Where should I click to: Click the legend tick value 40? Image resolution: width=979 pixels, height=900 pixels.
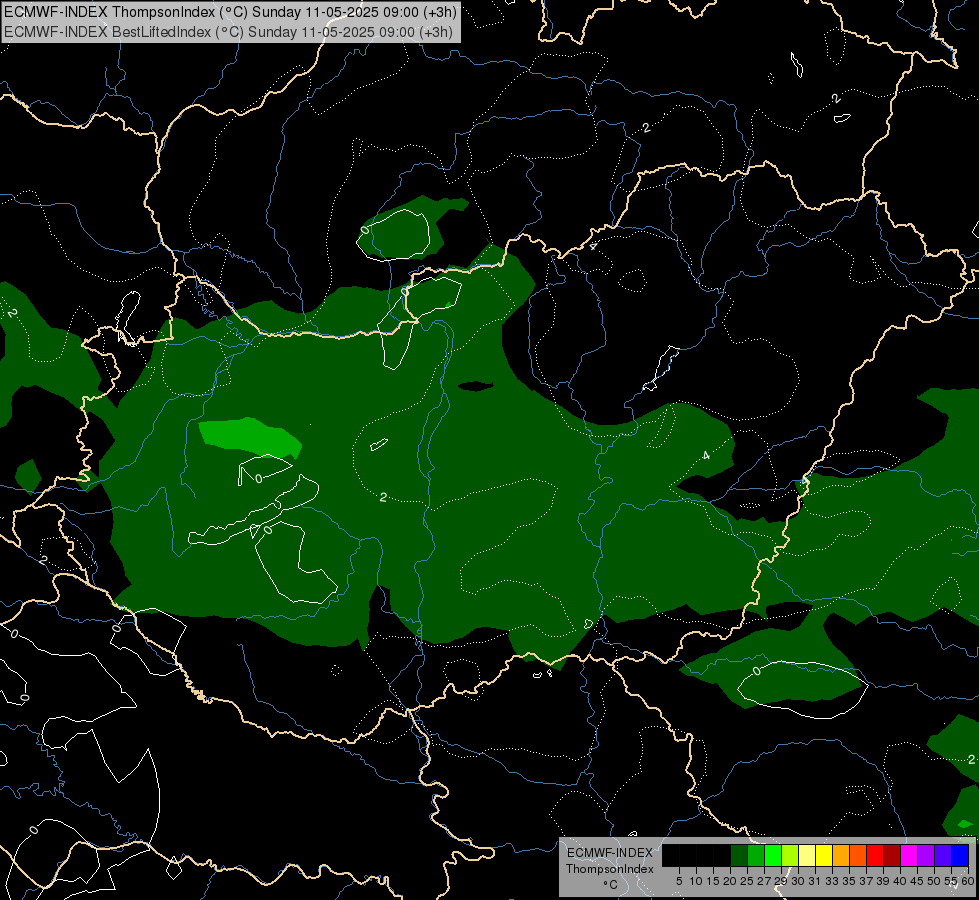coord(900,881)
